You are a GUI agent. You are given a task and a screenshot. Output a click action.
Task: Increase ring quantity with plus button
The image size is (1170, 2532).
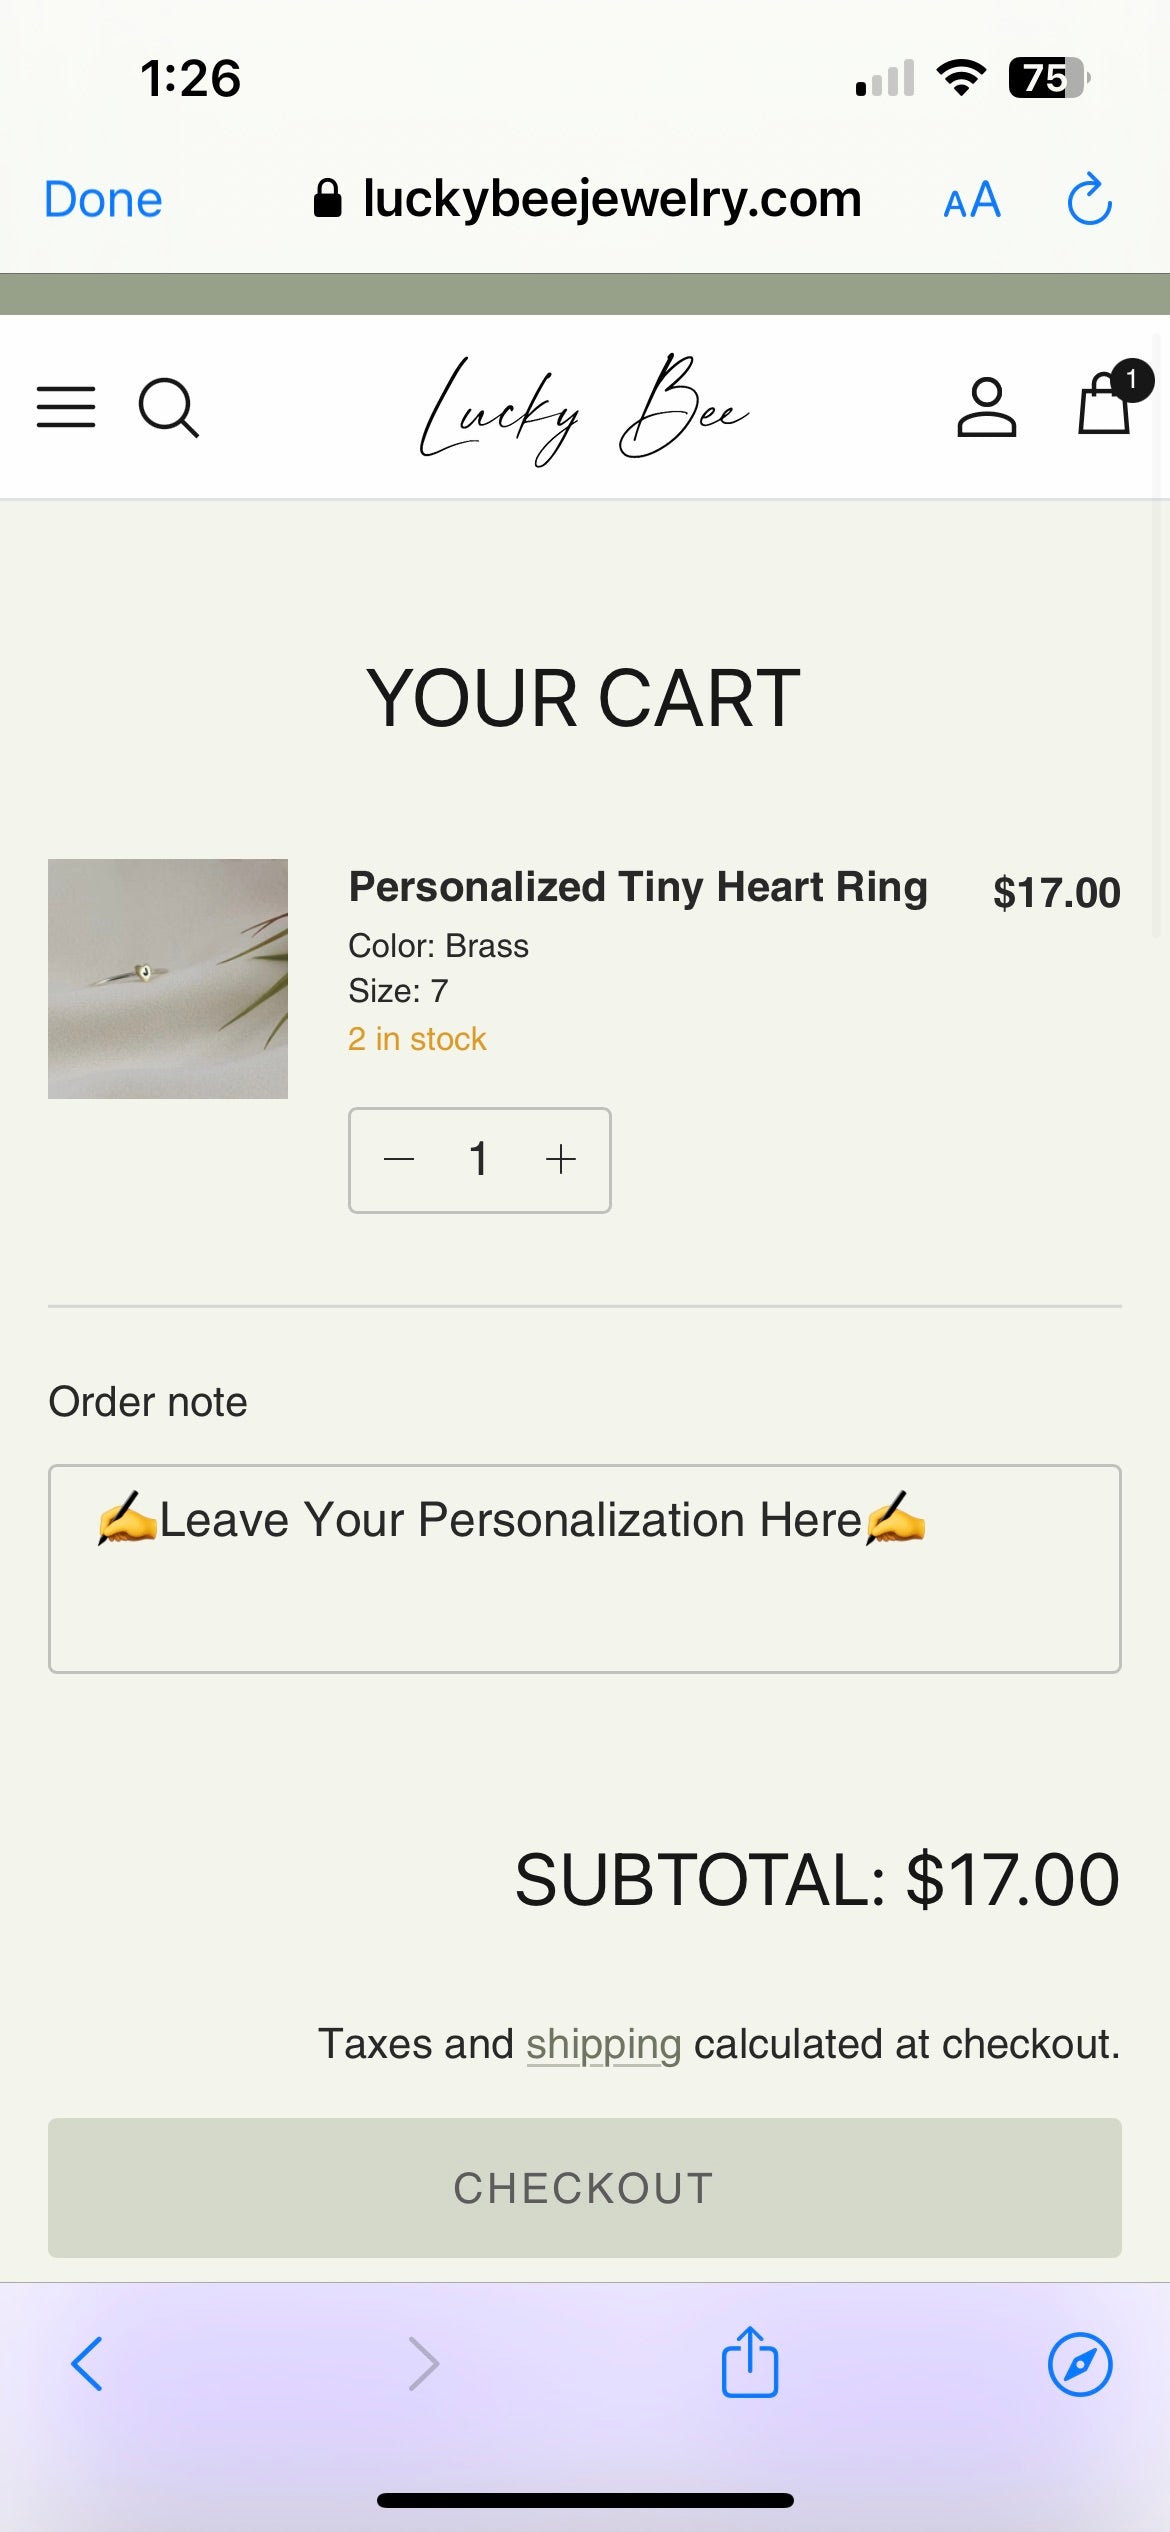[x=561, y=1160]
